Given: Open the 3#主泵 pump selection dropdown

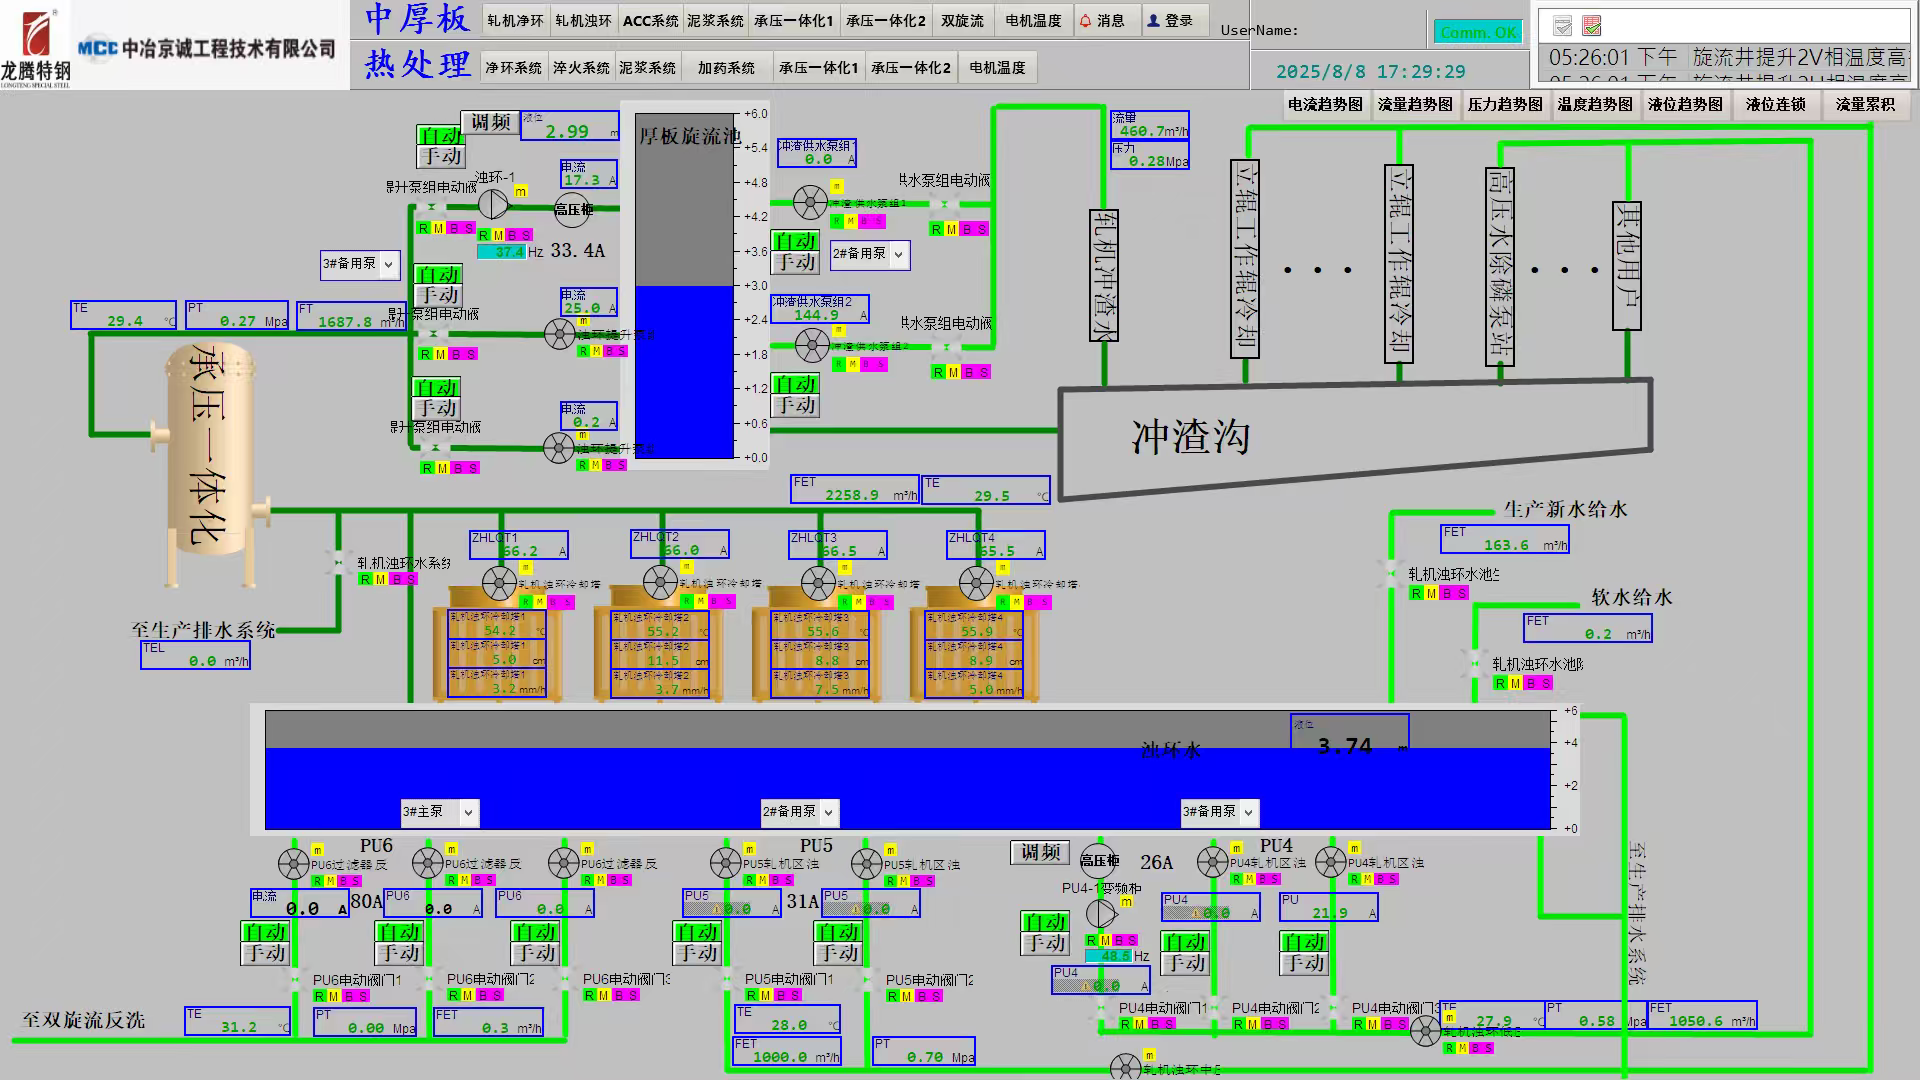Looking at the screenshot, I should [467, 812].
